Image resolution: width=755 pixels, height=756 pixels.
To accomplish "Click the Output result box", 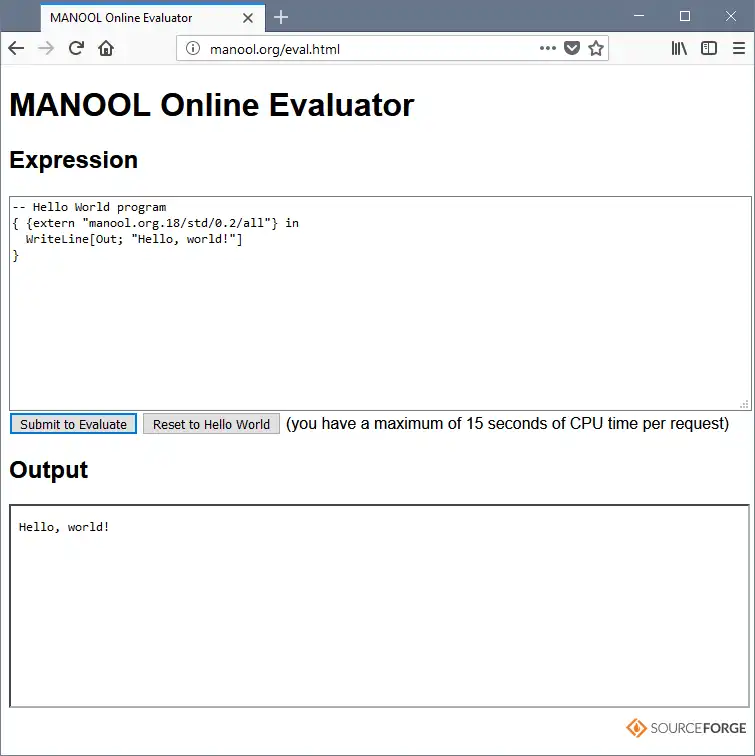I will coord(379,606).
